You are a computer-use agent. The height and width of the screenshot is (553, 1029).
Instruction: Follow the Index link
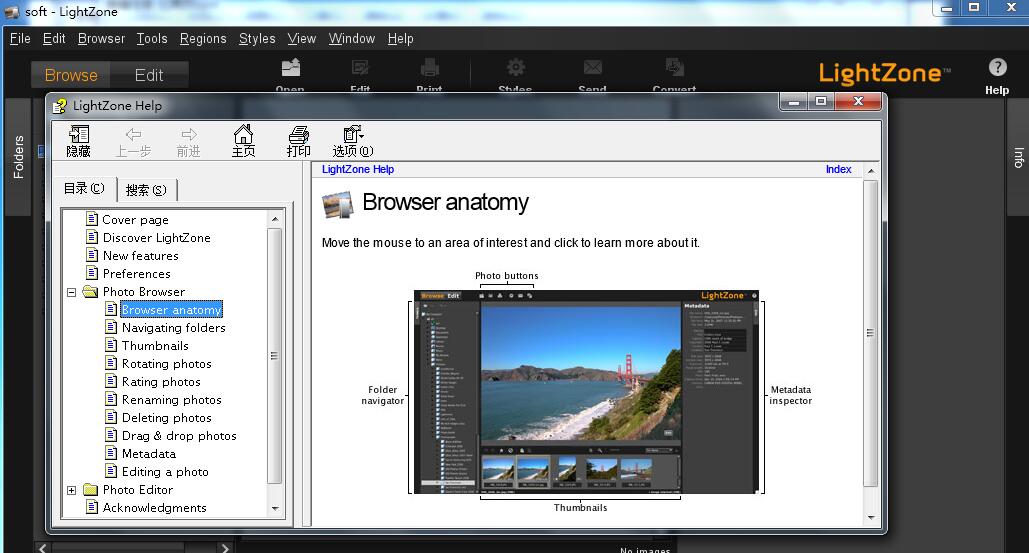tap(838, 169)
